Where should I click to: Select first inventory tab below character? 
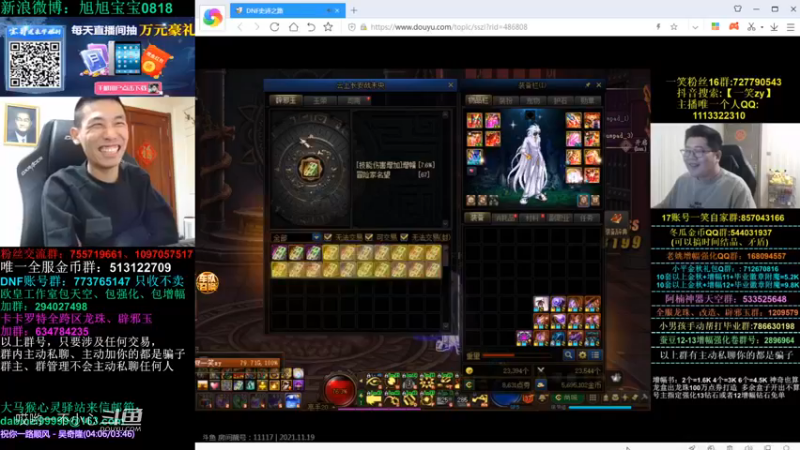coord(477,218)
